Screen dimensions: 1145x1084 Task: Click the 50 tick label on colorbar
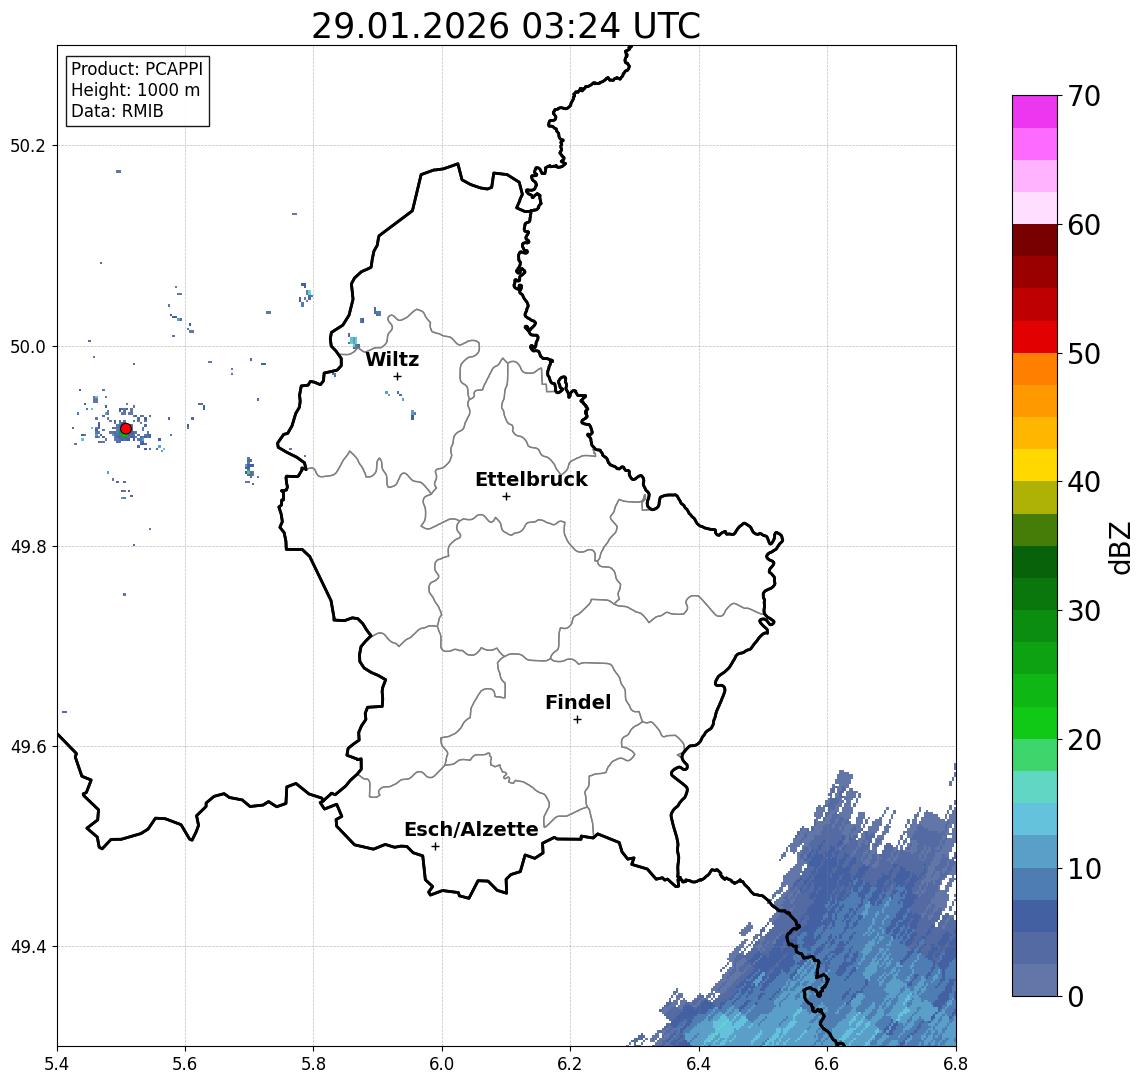pos(1084,354)
